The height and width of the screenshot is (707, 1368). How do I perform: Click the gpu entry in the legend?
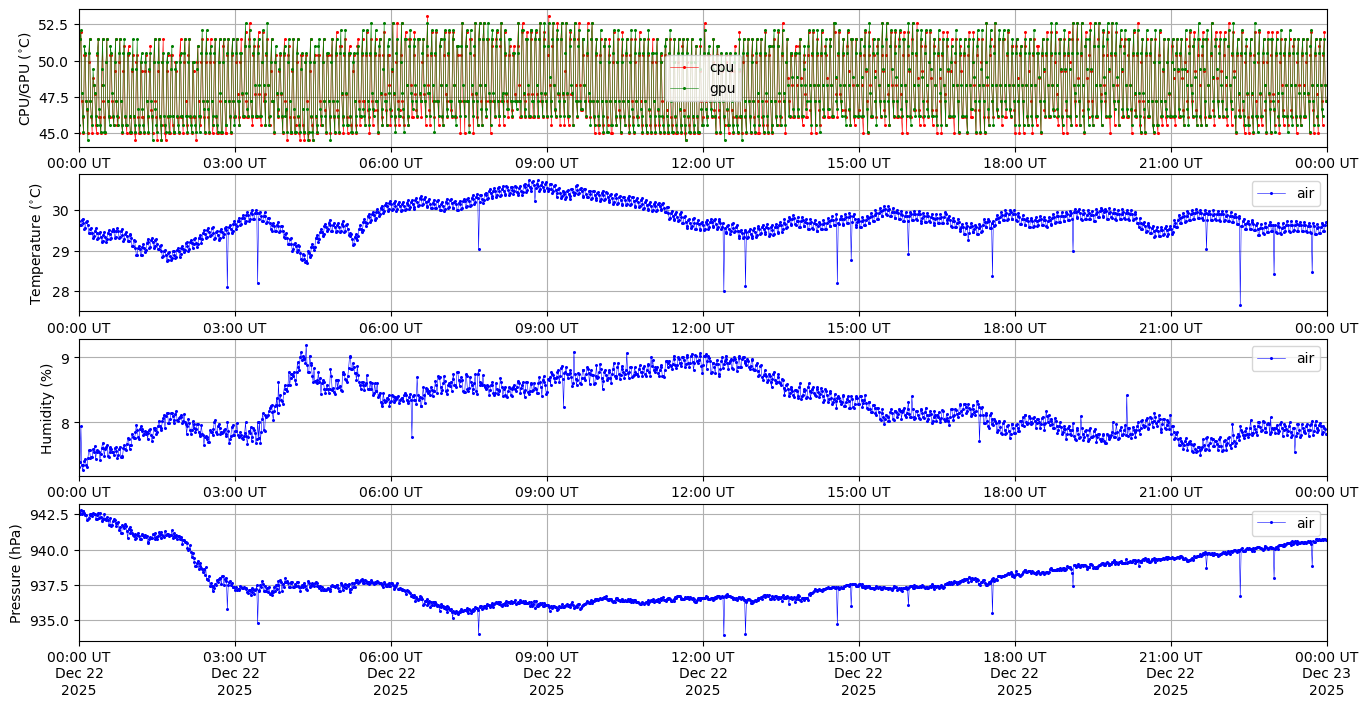click(721, 88)
